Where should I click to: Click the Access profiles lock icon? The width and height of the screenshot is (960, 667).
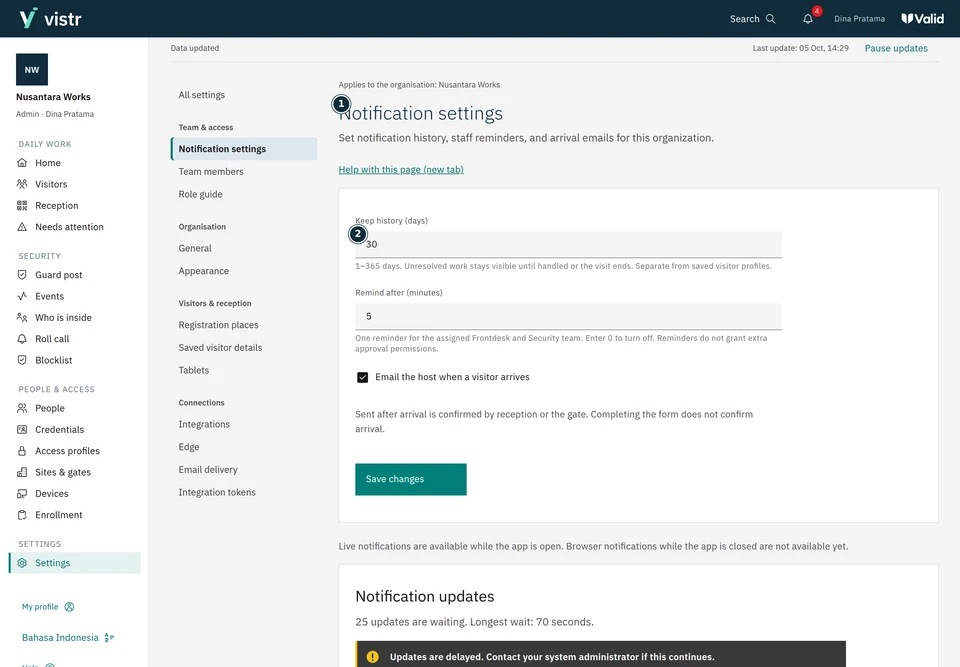coord(22,451)
